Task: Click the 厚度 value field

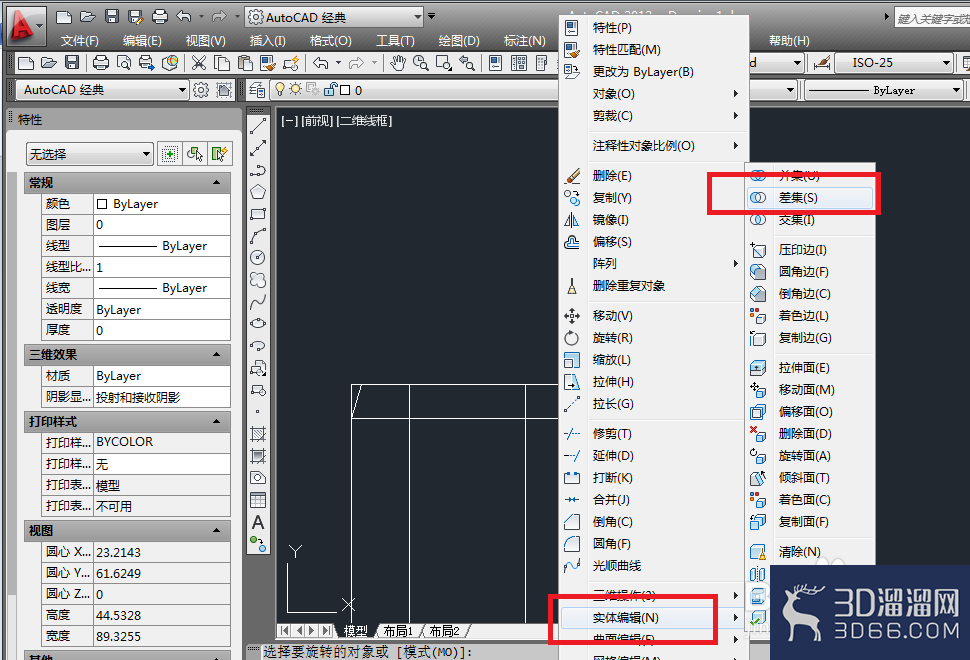Action: [162, 330]
